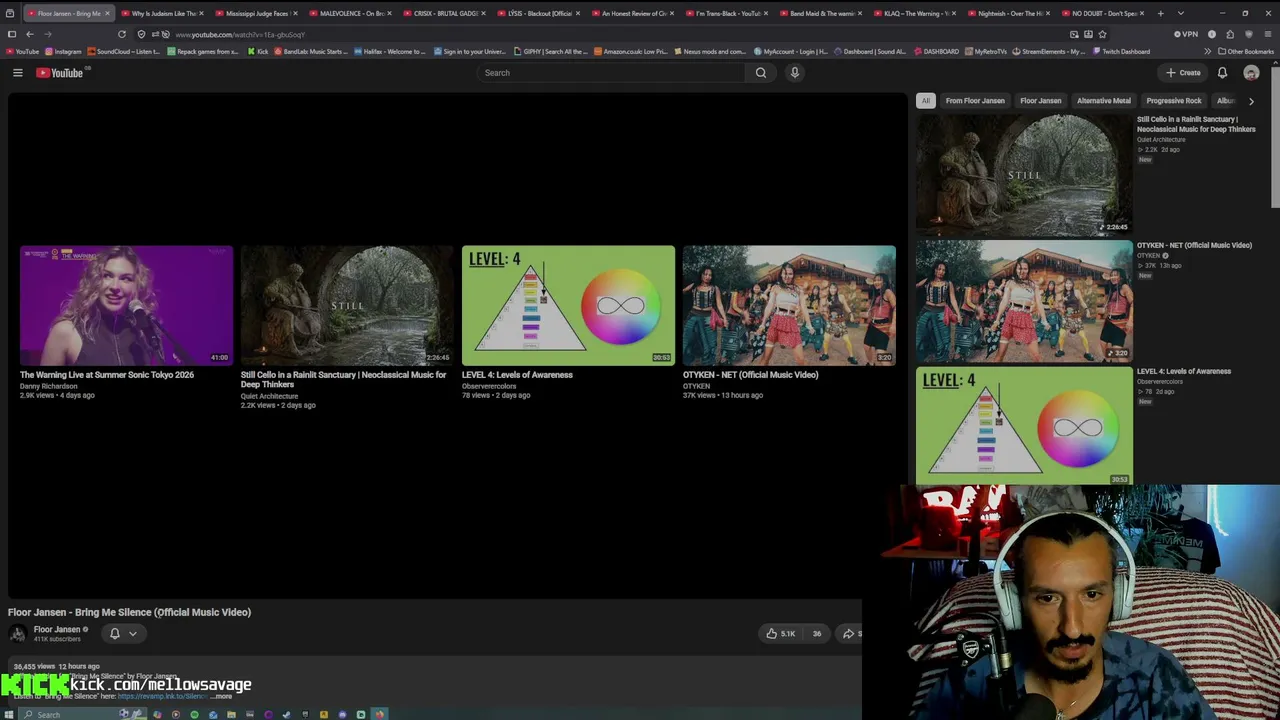Select the All filter chip
Screen dimensions: 1280x720
926,101
